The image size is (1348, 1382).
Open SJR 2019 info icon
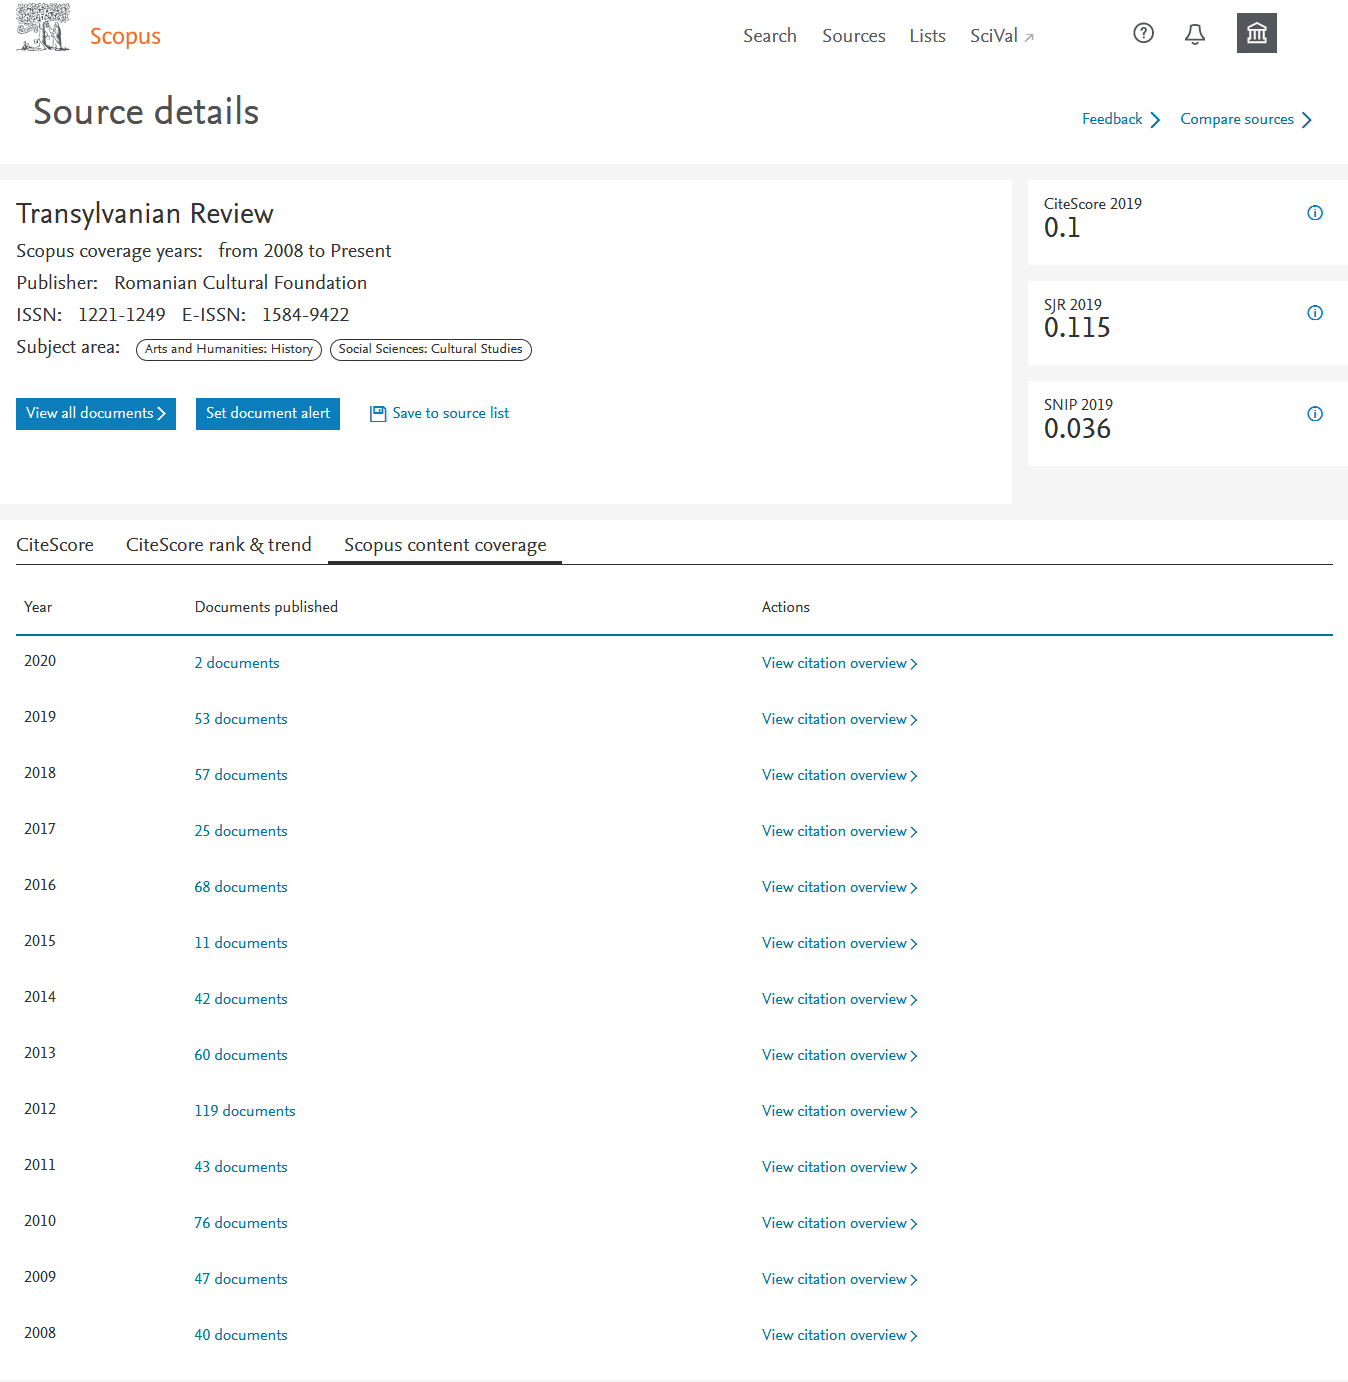[1314, 313]
